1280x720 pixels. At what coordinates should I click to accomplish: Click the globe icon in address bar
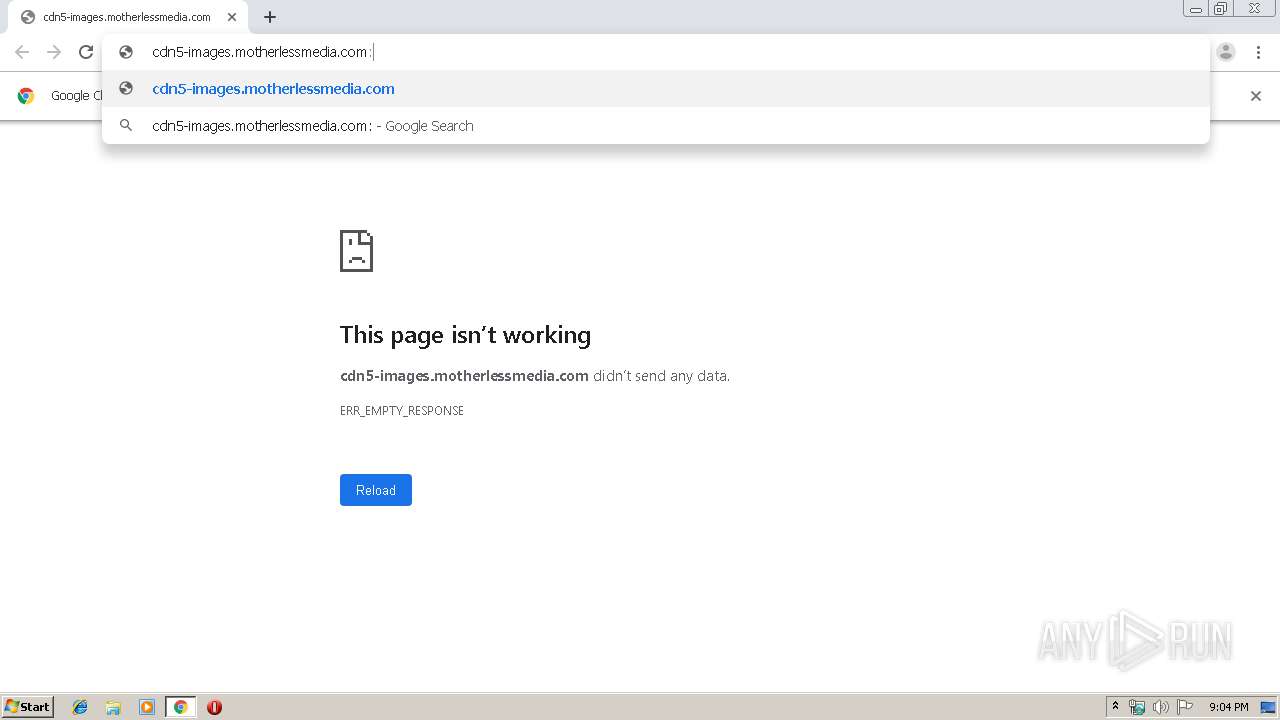tap(126, 52)
